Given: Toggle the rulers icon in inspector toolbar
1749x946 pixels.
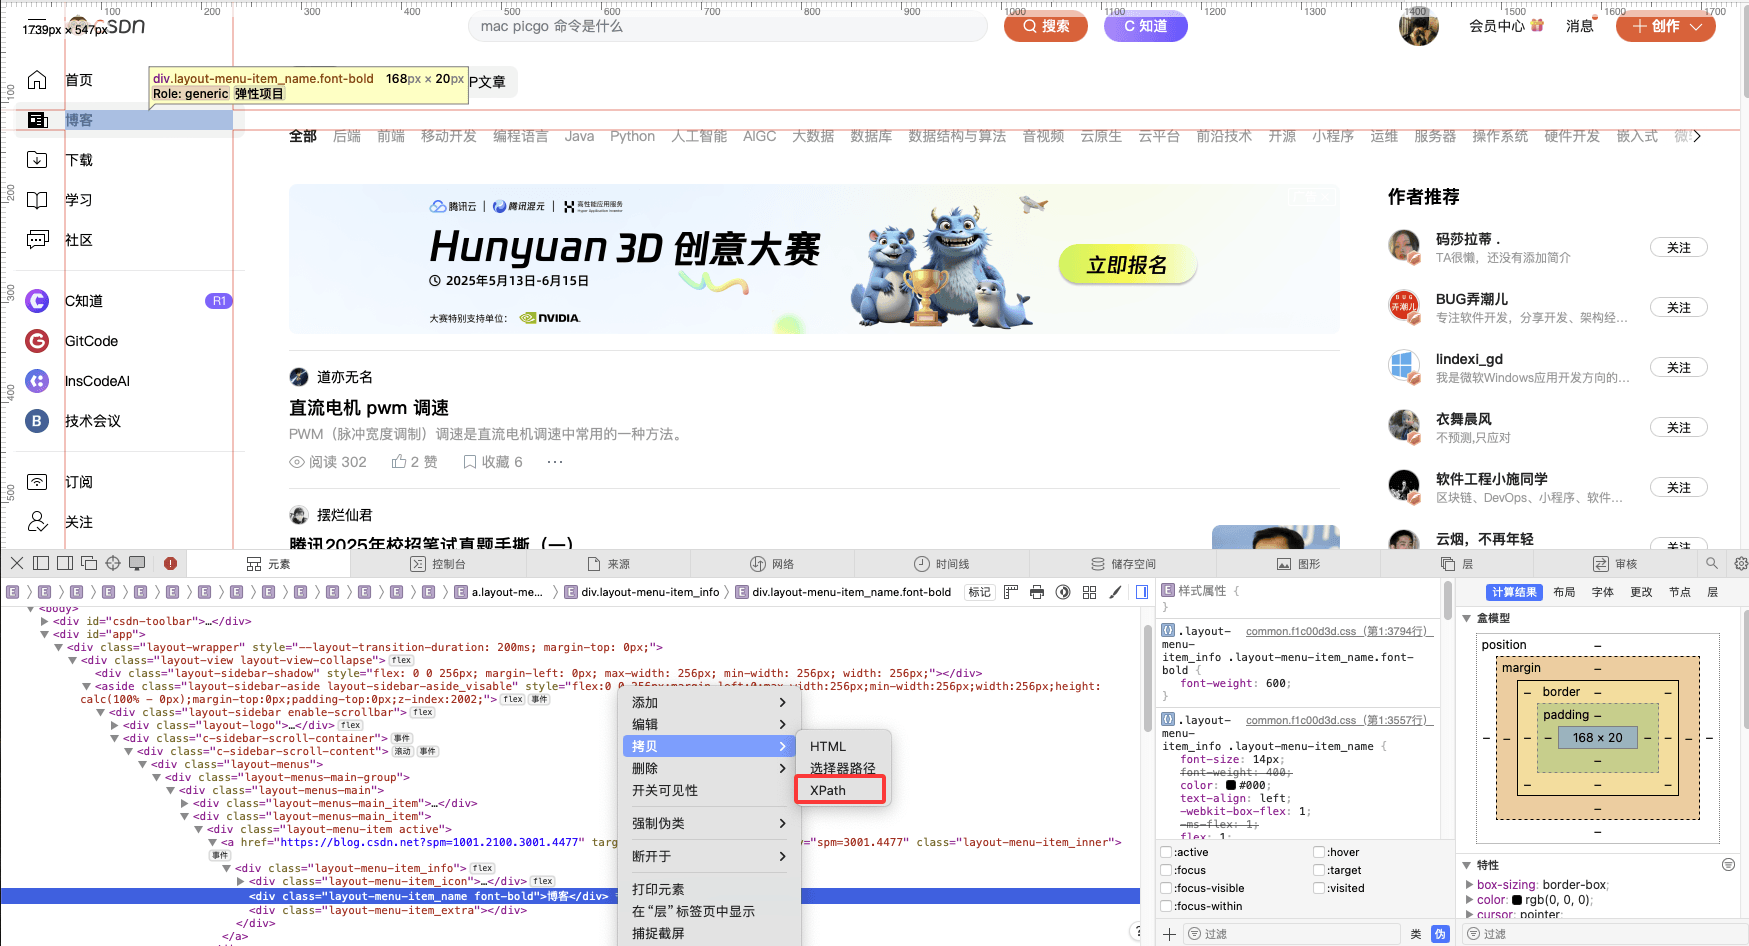Looking at the screenshot, I should [1011, 592].
